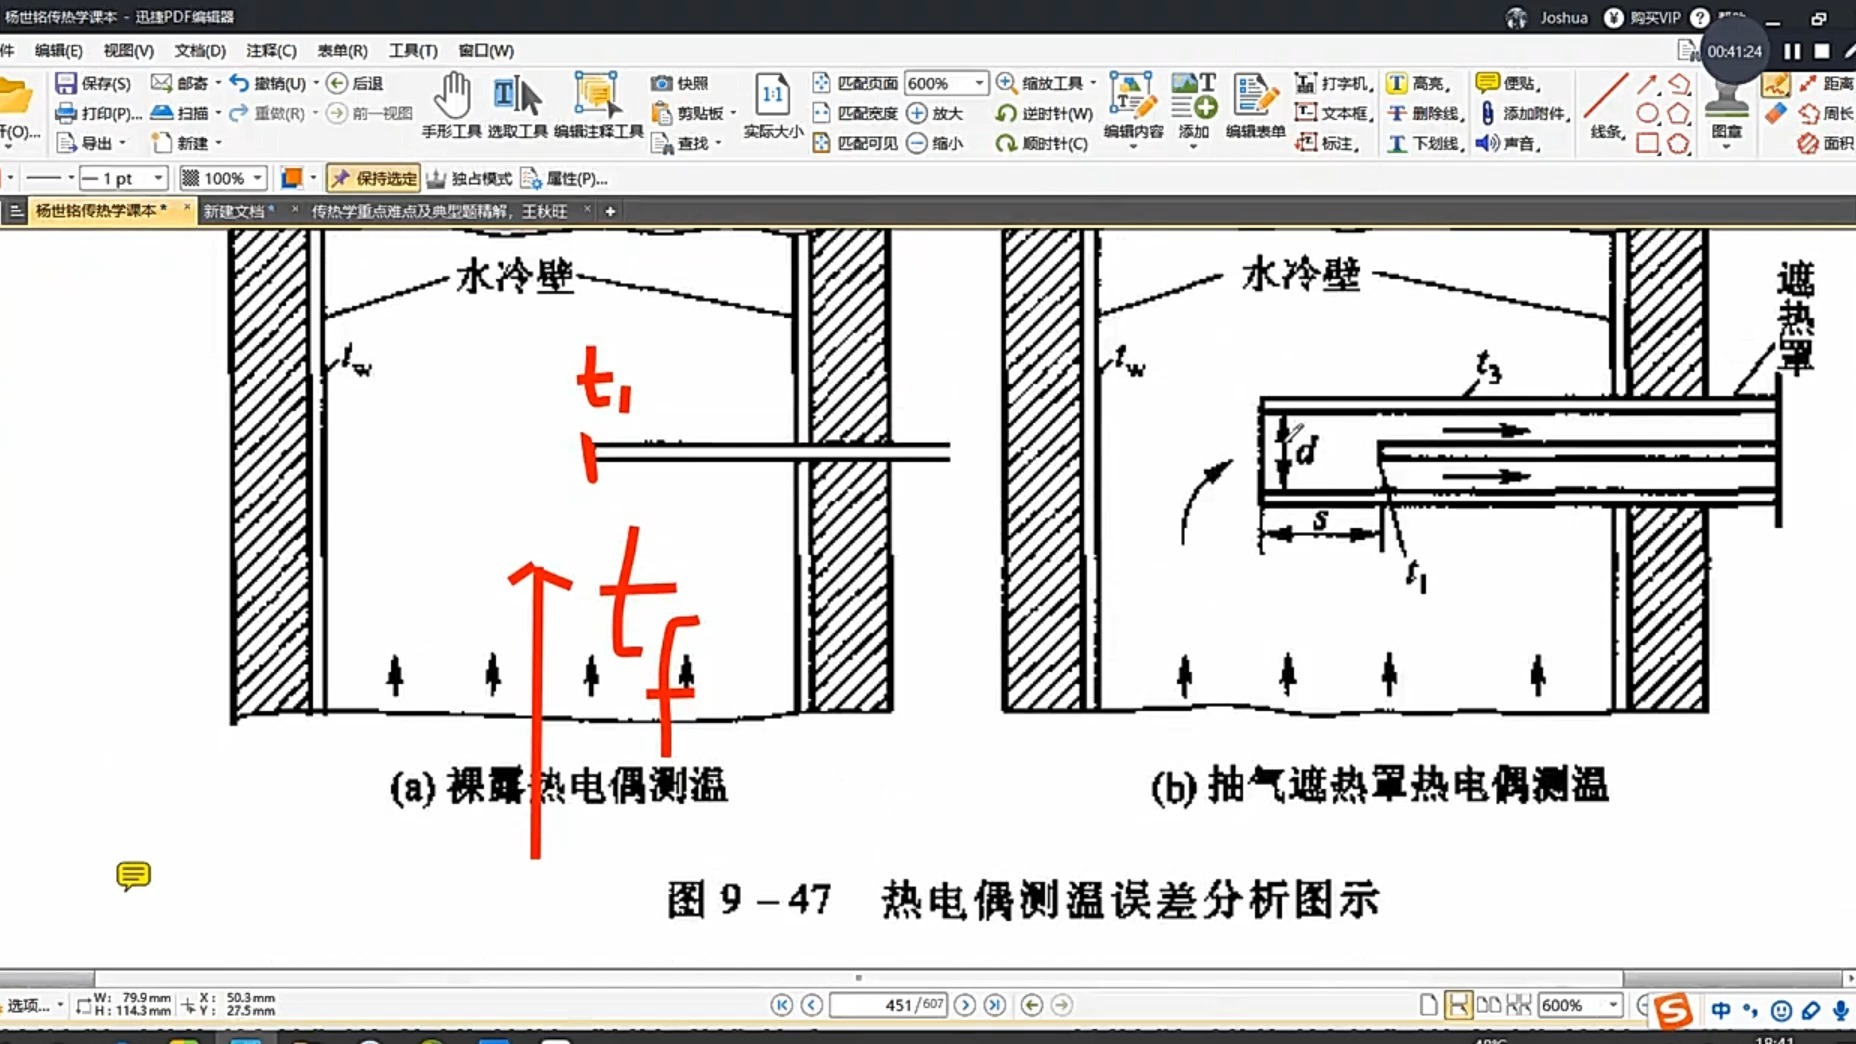Open the Tools (工具) menu
The width and height of the screenshot is (1856, 1044).
413,50
